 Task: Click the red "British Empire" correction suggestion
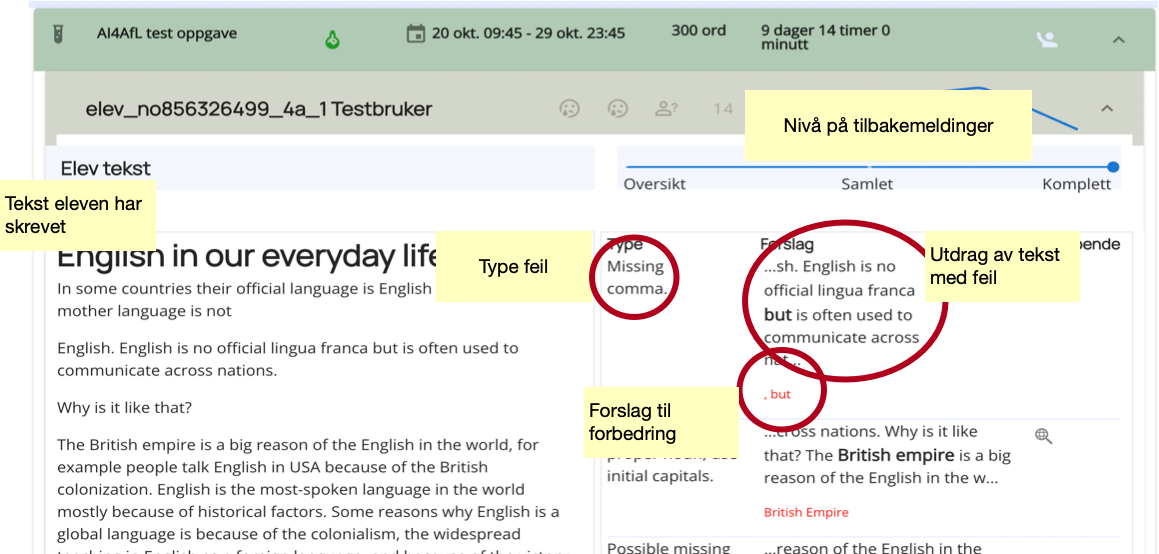click(805, 512)
